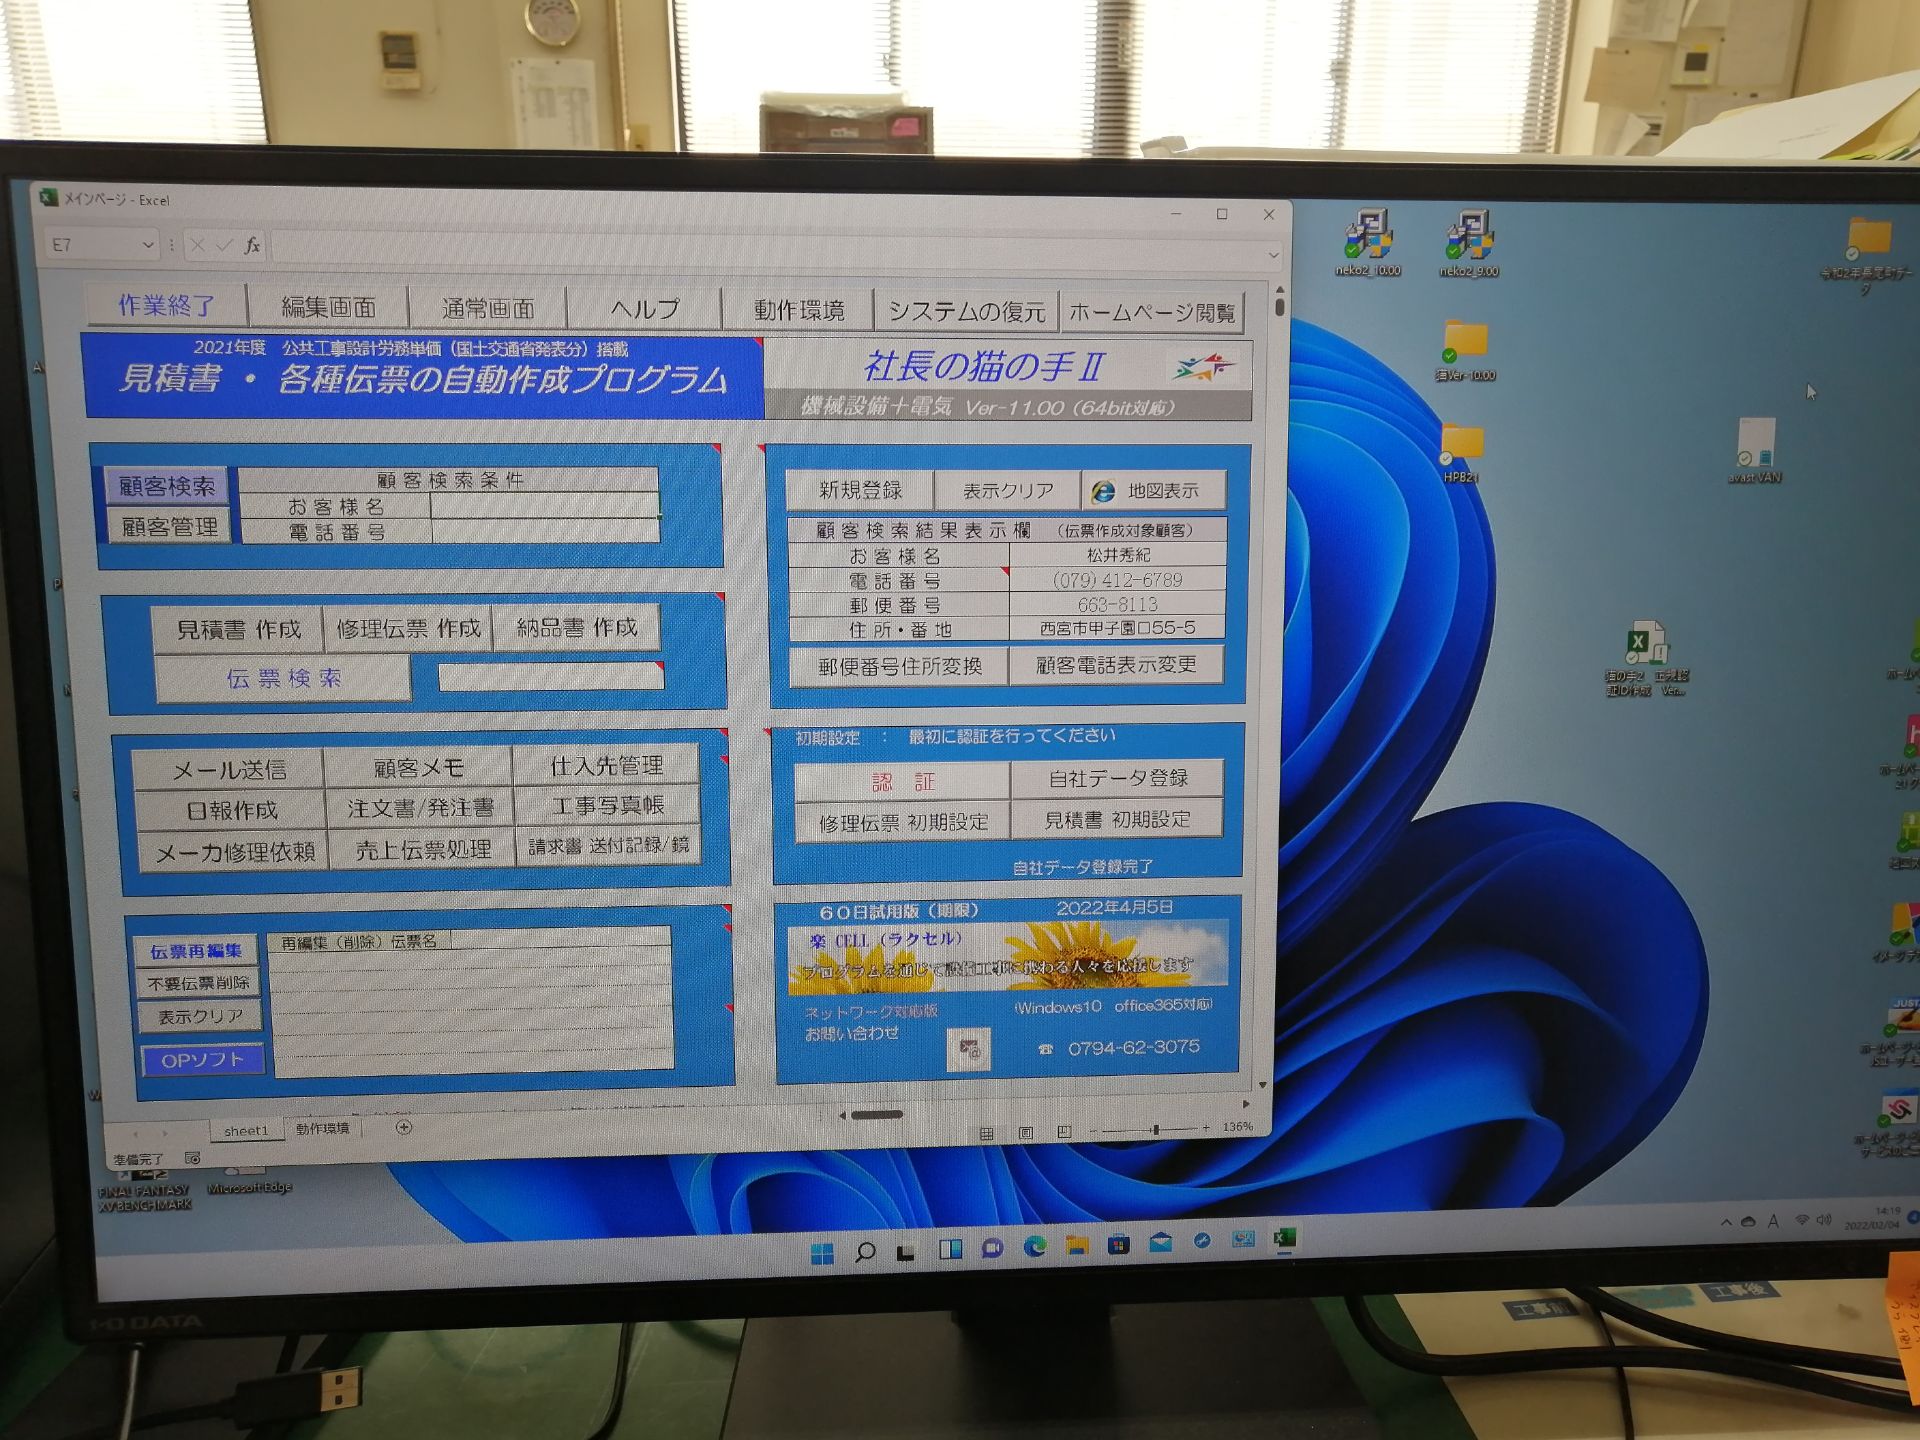Screen dimensions: 1920x1440
Task: Click the 伝票検索 text input box
Action: pyautogui.click(x=551, y=676)
